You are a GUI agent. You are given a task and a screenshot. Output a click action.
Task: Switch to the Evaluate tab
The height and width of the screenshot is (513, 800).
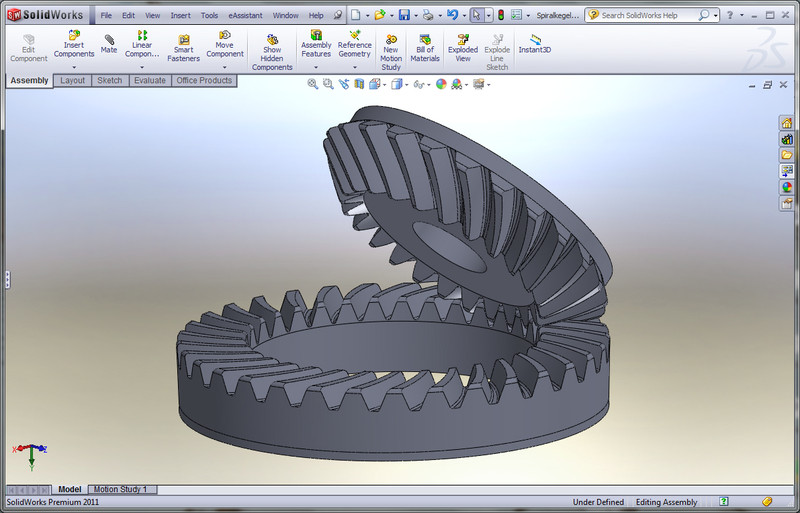150,80
